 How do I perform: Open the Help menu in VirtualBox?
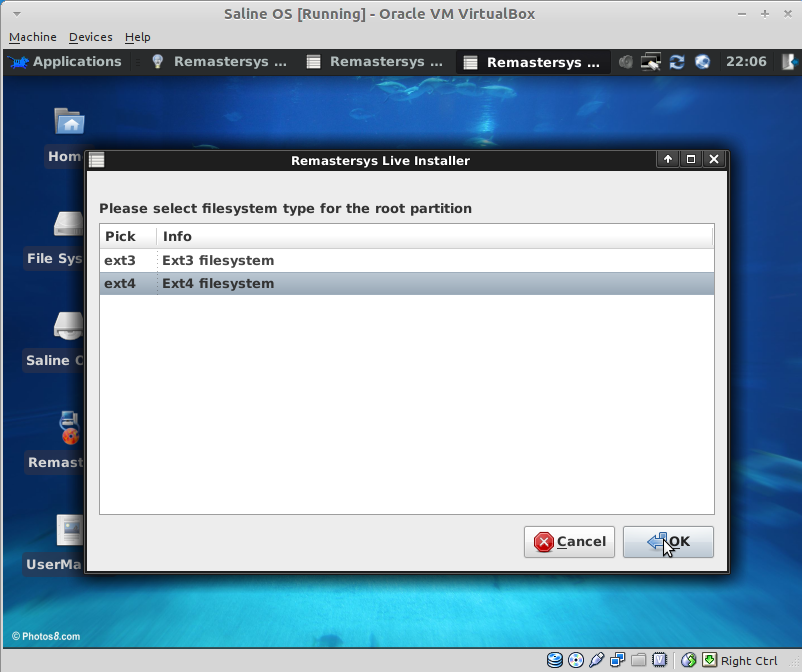tap(138, 37)
